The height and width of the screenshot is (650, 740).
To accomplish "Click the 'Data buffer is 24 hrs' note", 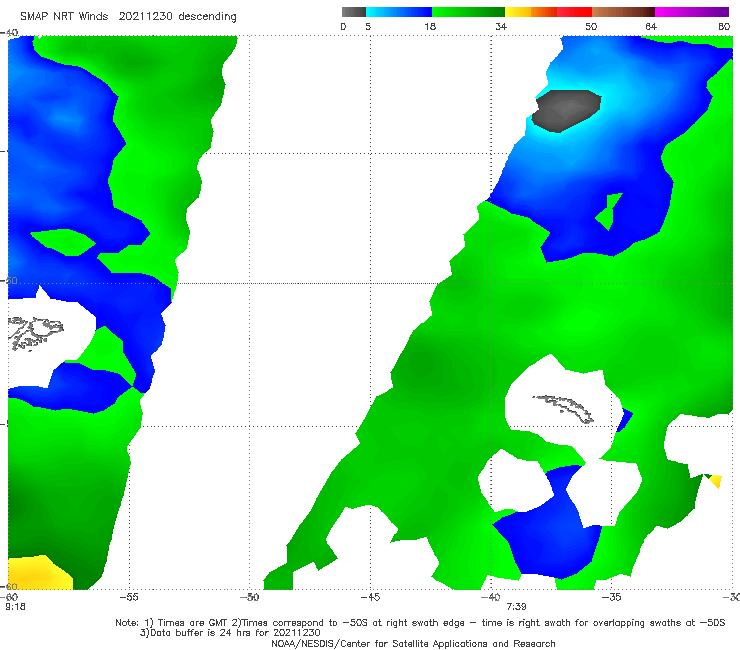I will 230,633.
